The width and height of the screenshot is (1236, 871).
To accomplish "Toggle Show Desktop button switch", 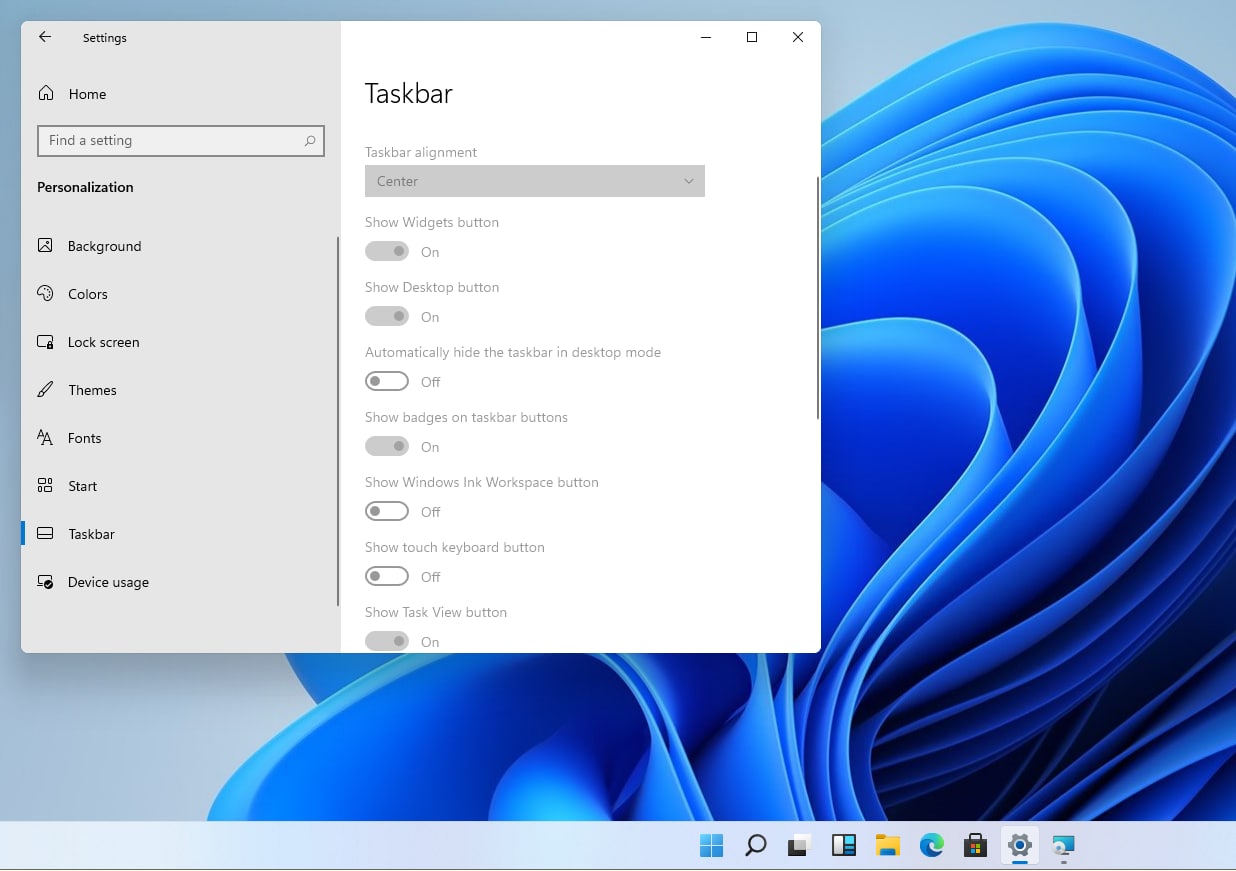I will (x=387, y=316).
